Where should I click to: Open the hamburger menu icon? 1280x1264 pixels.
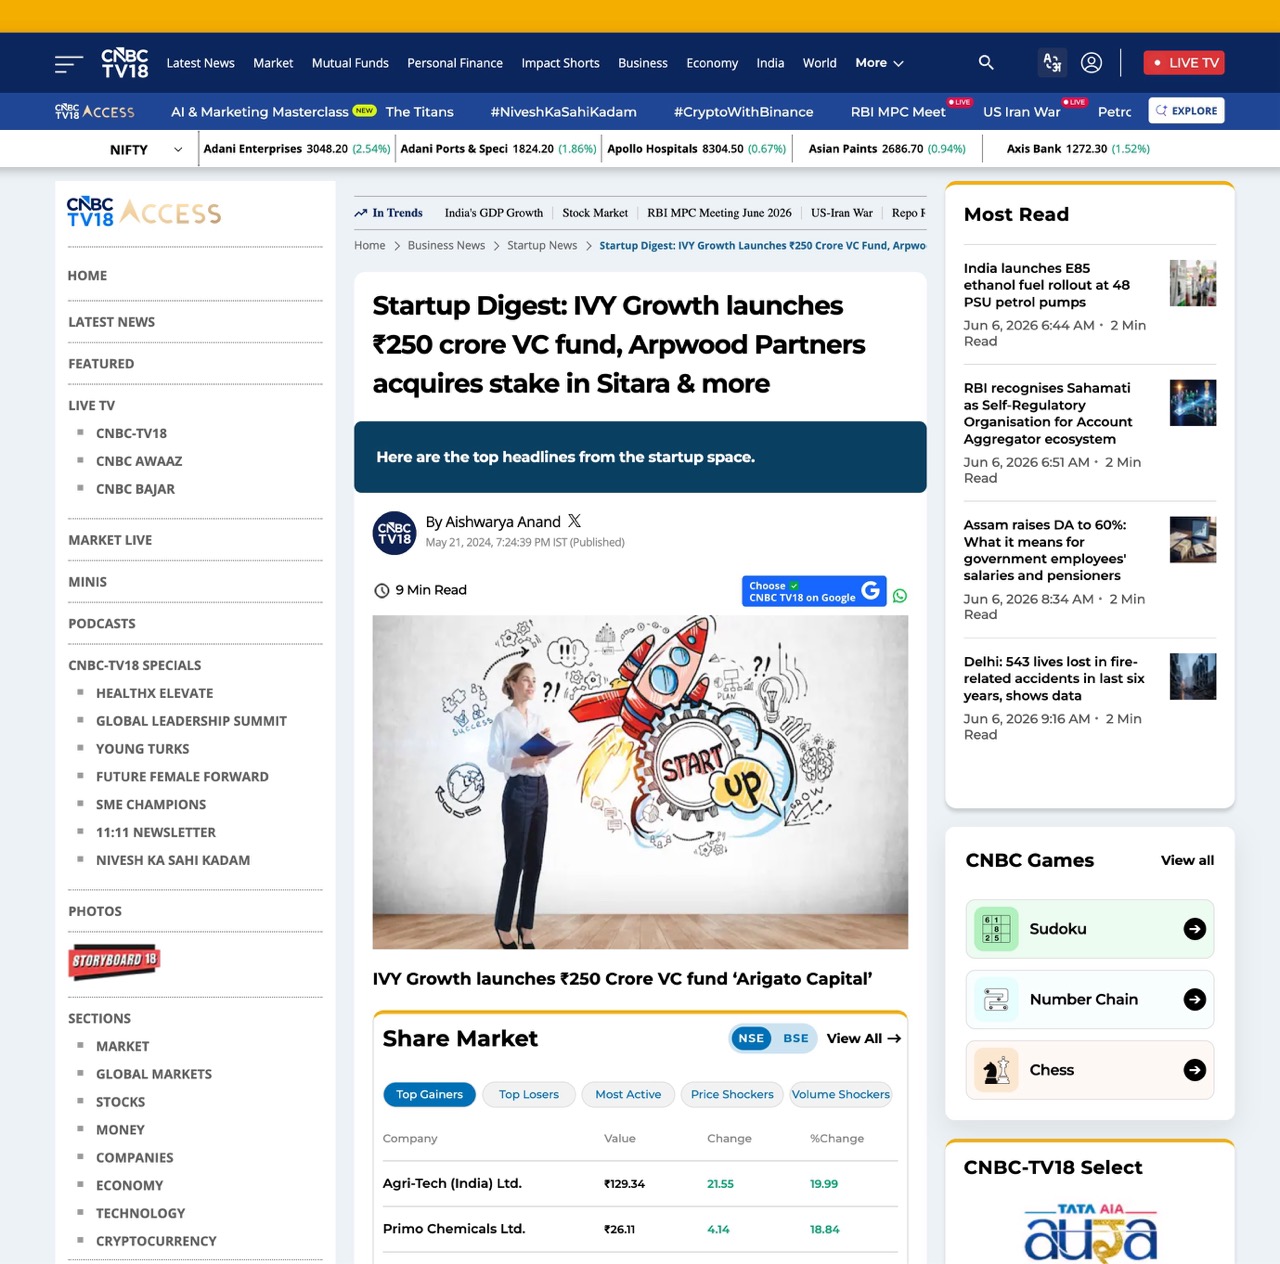click(x=68, y=64)
